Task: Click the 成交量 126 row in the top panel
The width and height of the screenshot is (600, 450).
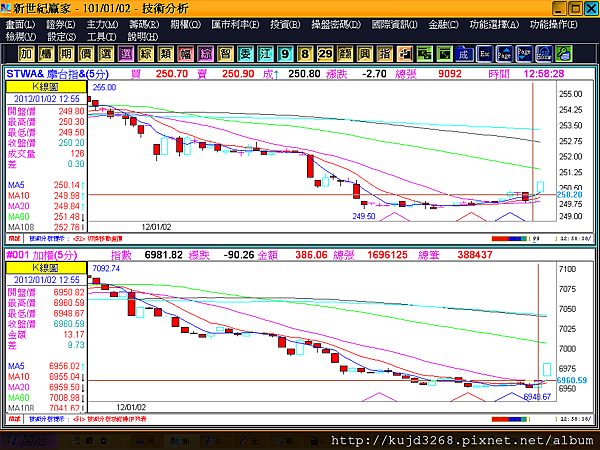Action: tap(46, 154)
